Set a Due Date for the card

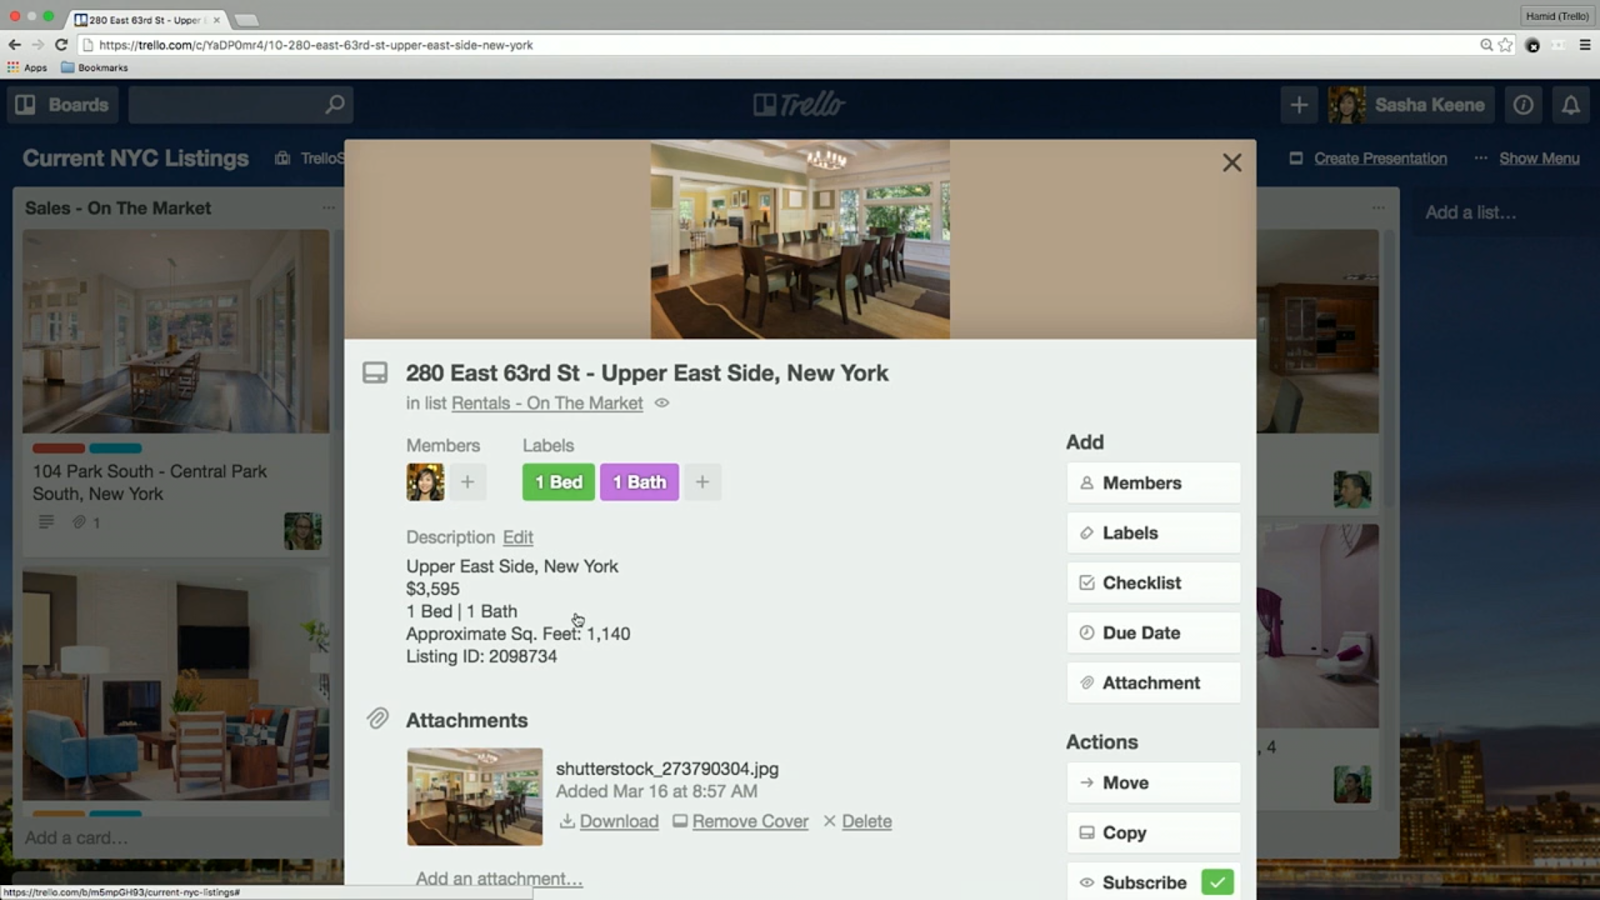pyautogui.click(x=1153, y=633)
